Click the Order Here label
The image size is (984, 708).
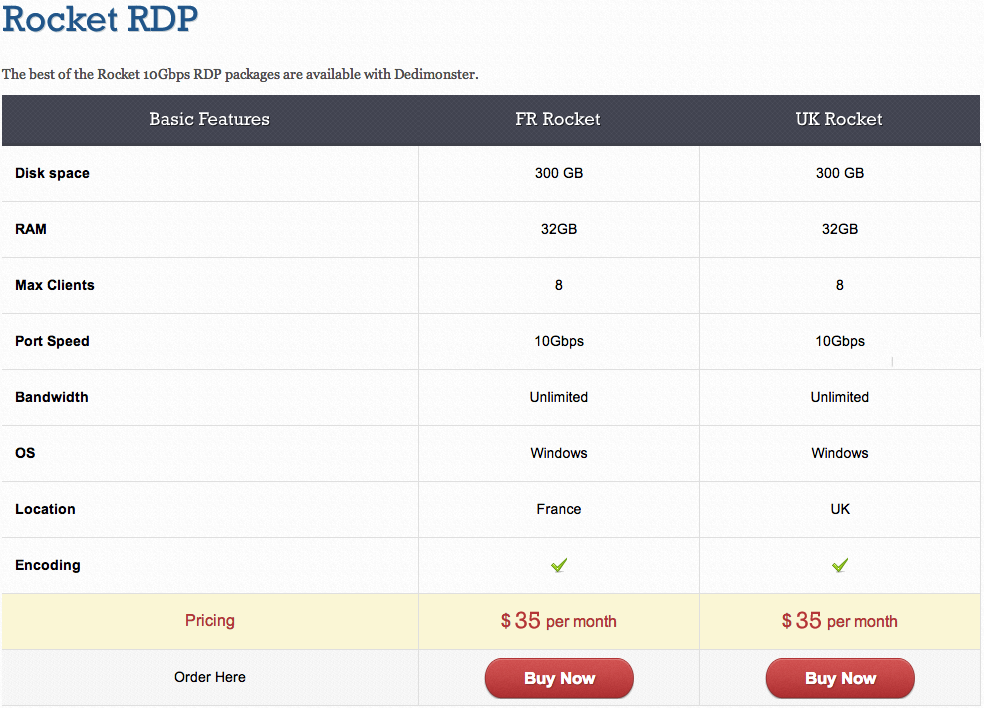[210, 677]
